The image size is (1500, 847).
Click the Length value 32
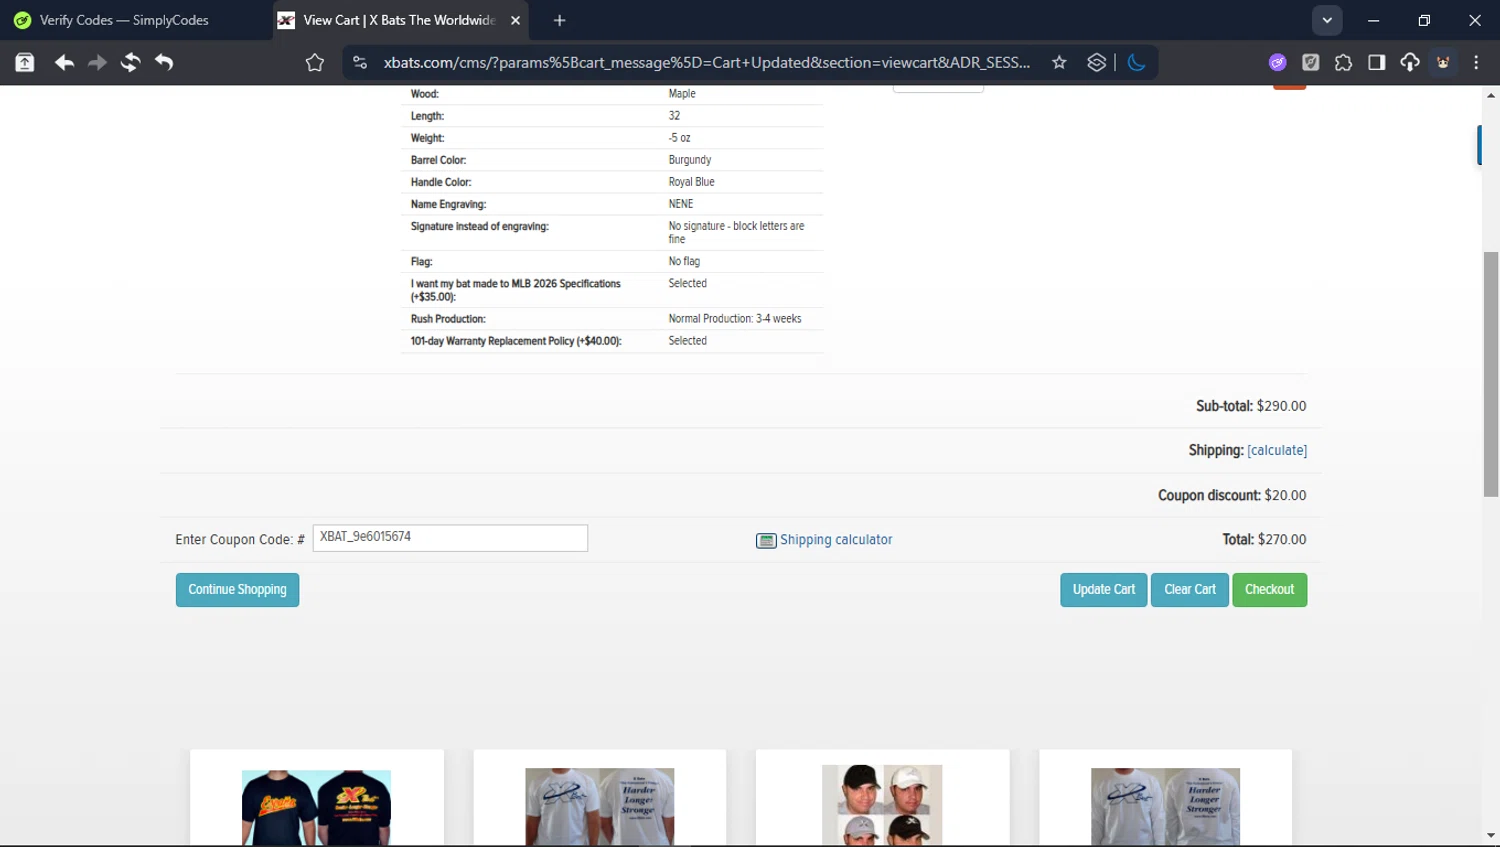674,116
